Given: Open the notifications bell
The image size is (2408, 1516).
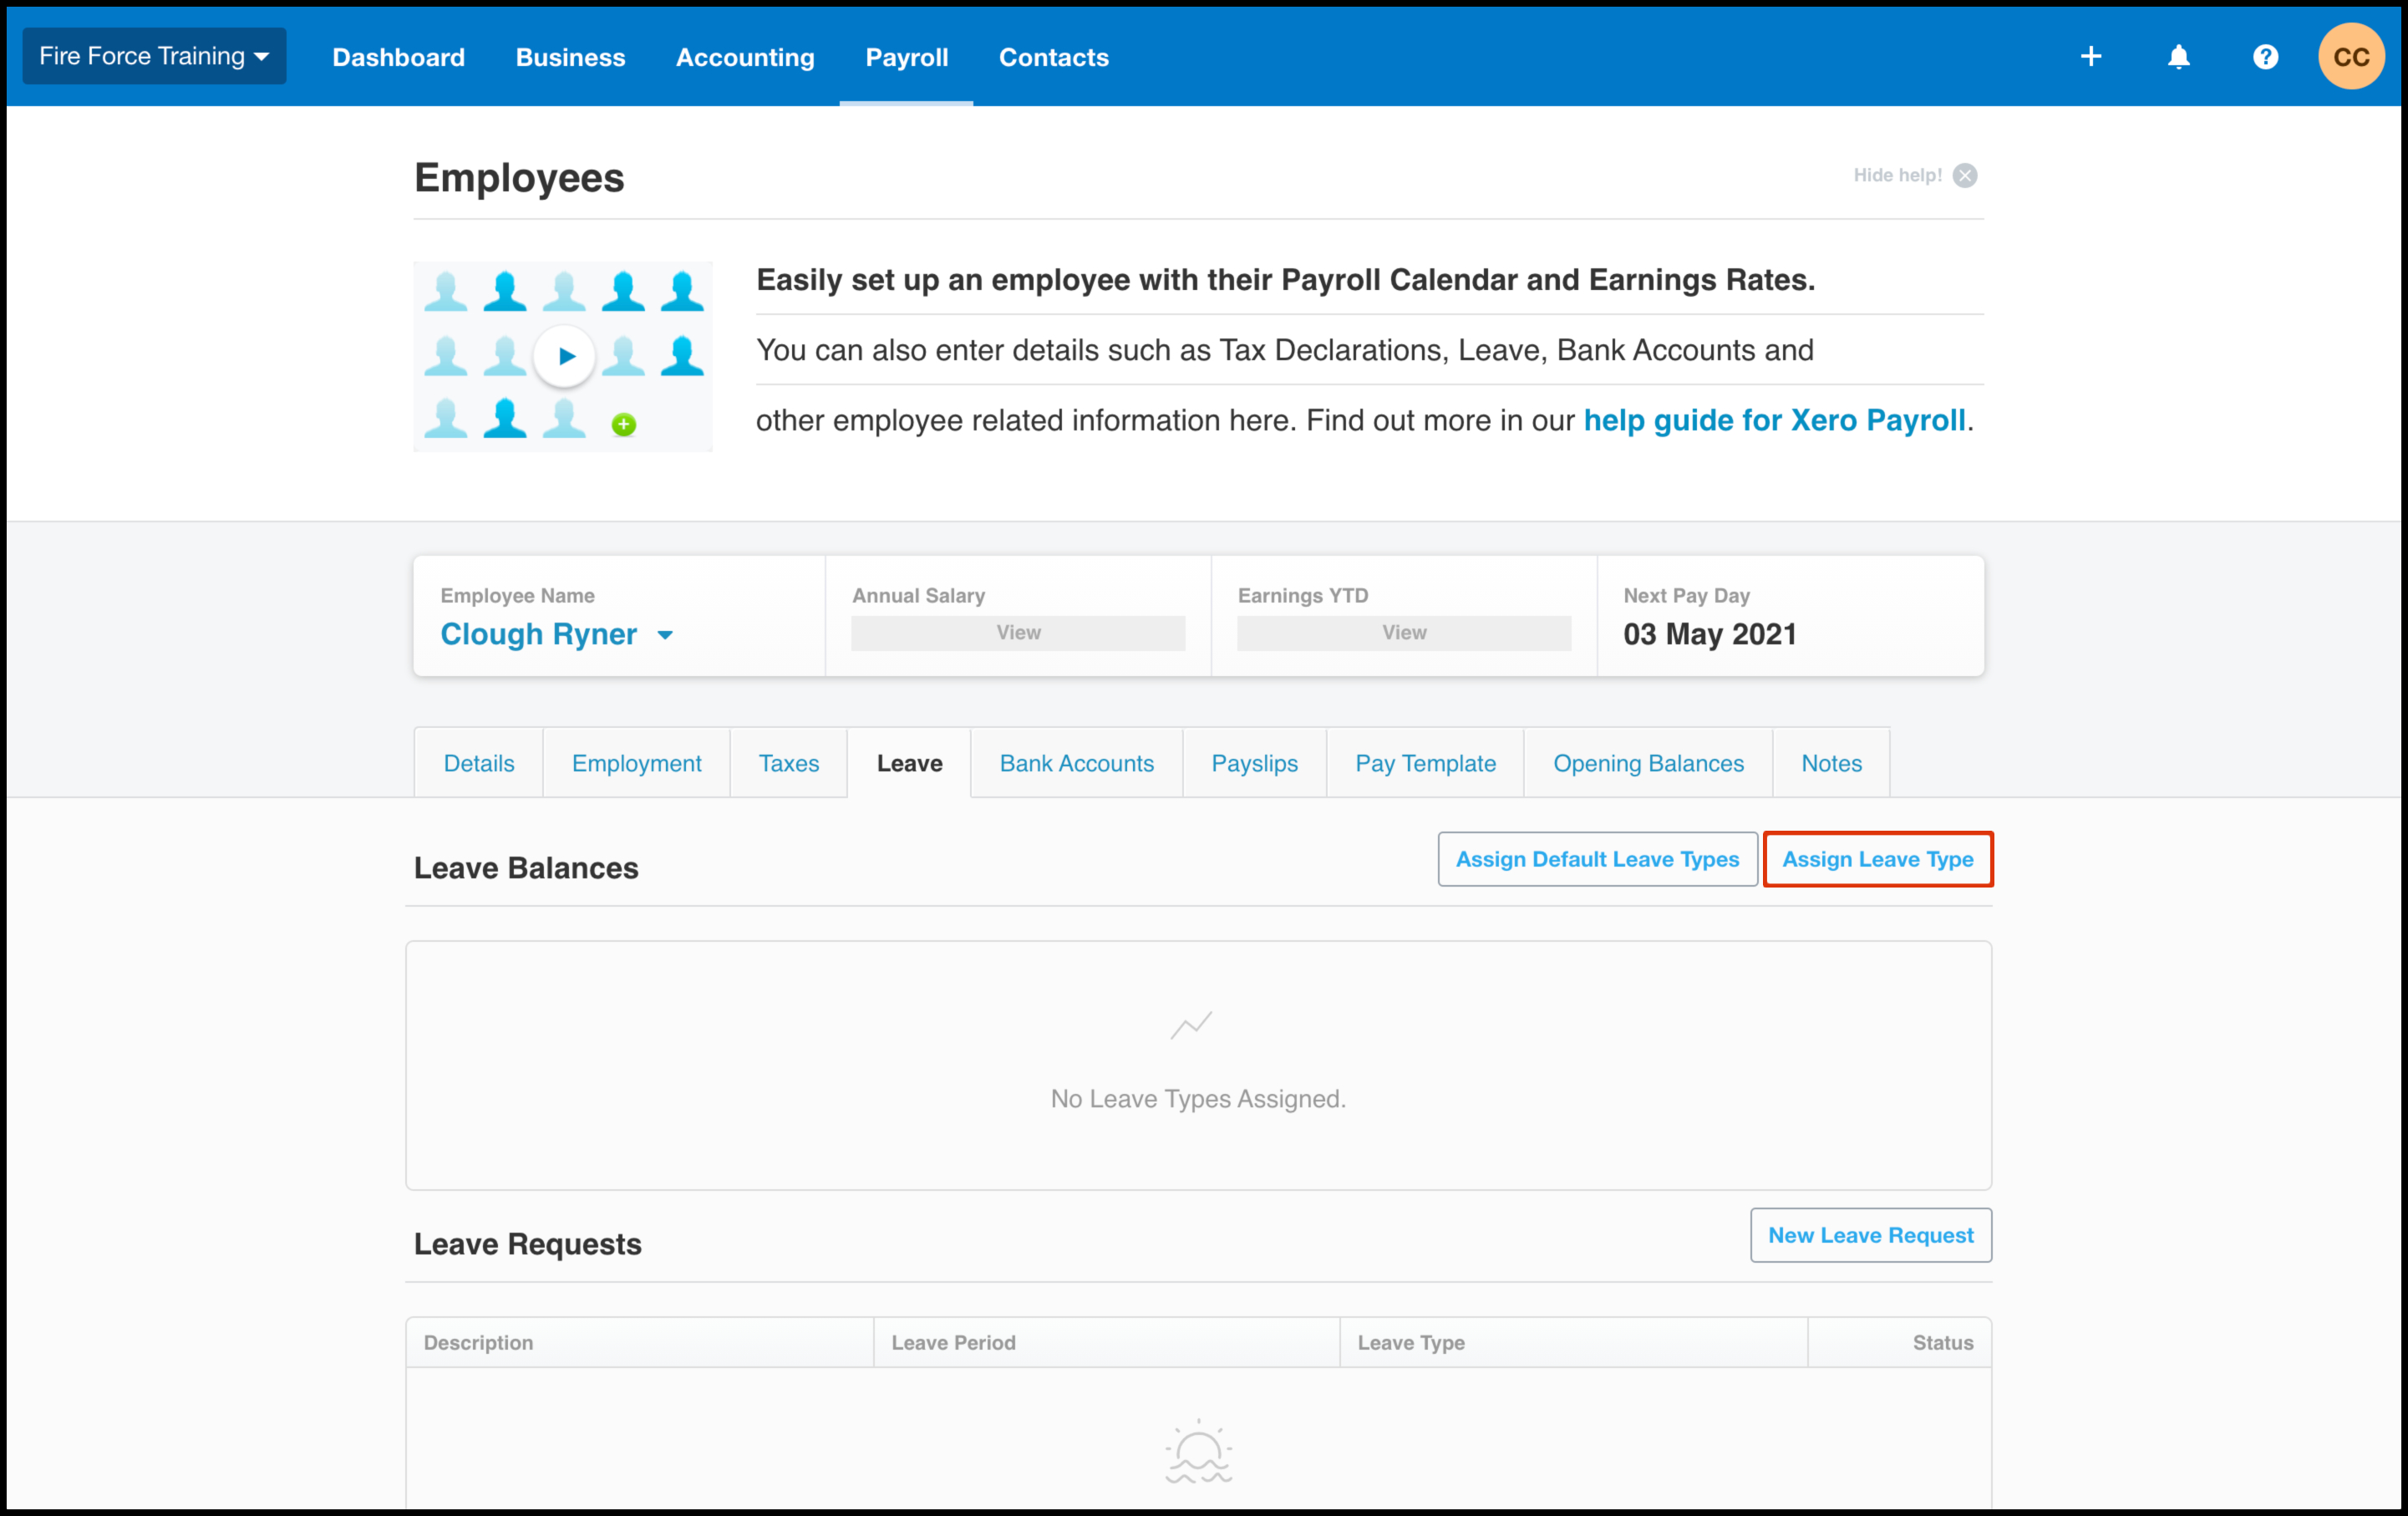Looking at the screenshot, I should [x=2178, y=57].
